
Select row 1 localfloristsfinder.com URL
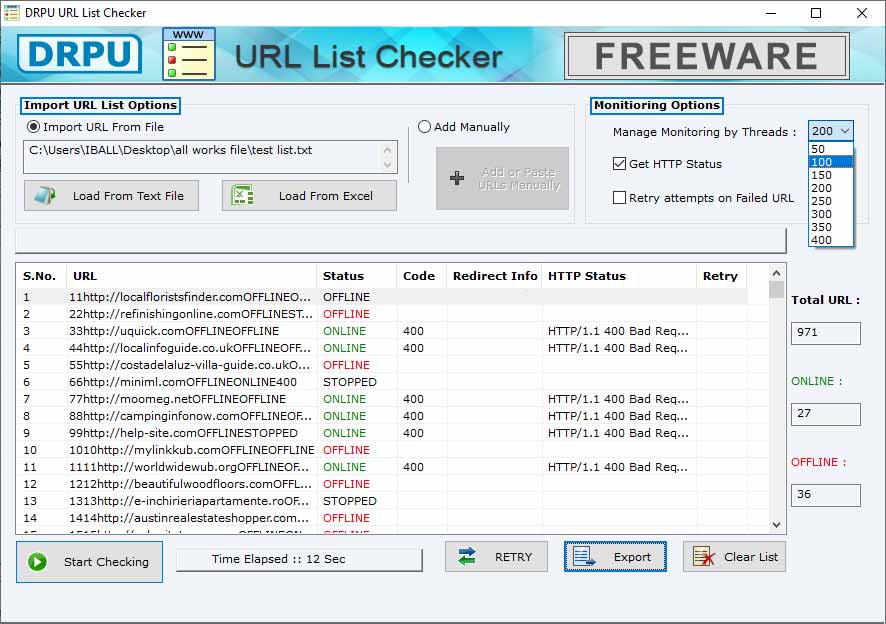(190, 297)
